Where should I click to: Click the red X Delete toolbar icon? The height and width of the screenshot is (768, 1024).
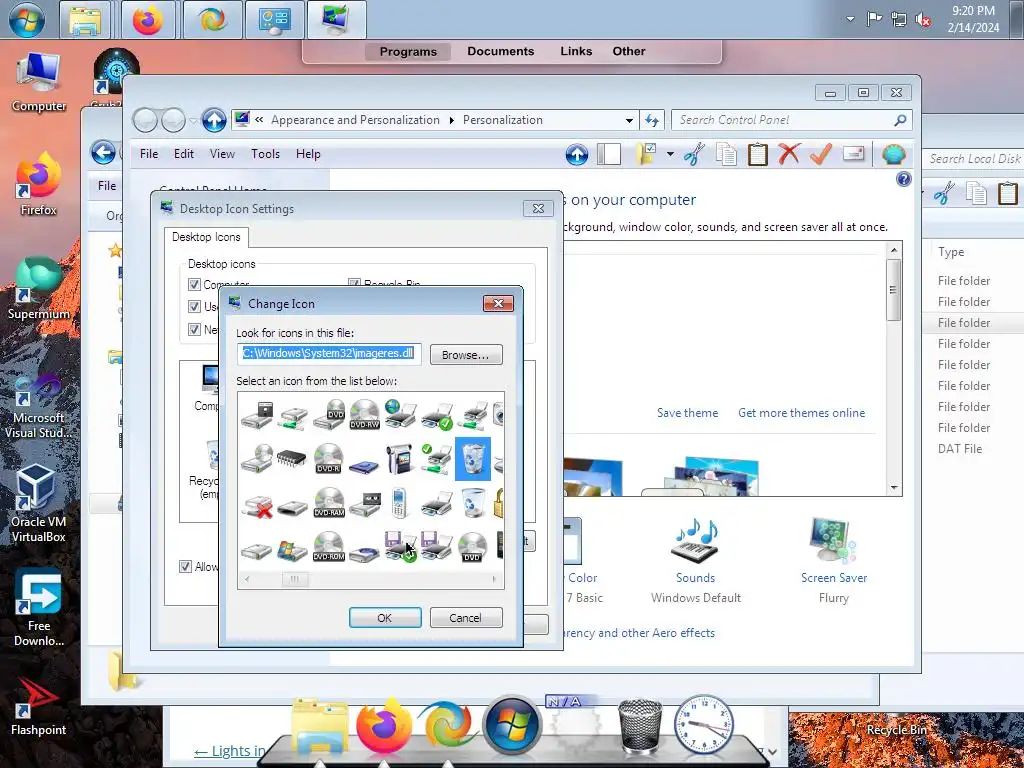tap(789, 154)
